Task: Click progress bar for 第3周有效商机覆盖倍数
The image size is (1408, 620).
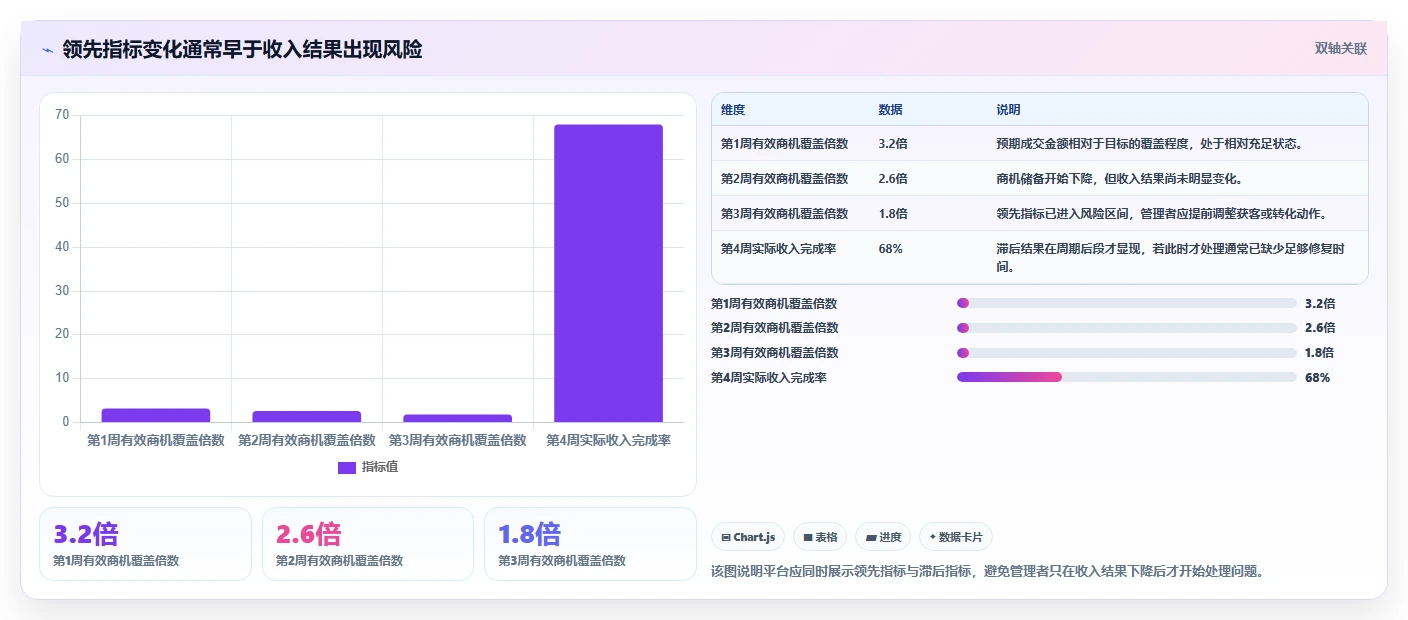Action: click(x=1127, y=353)
